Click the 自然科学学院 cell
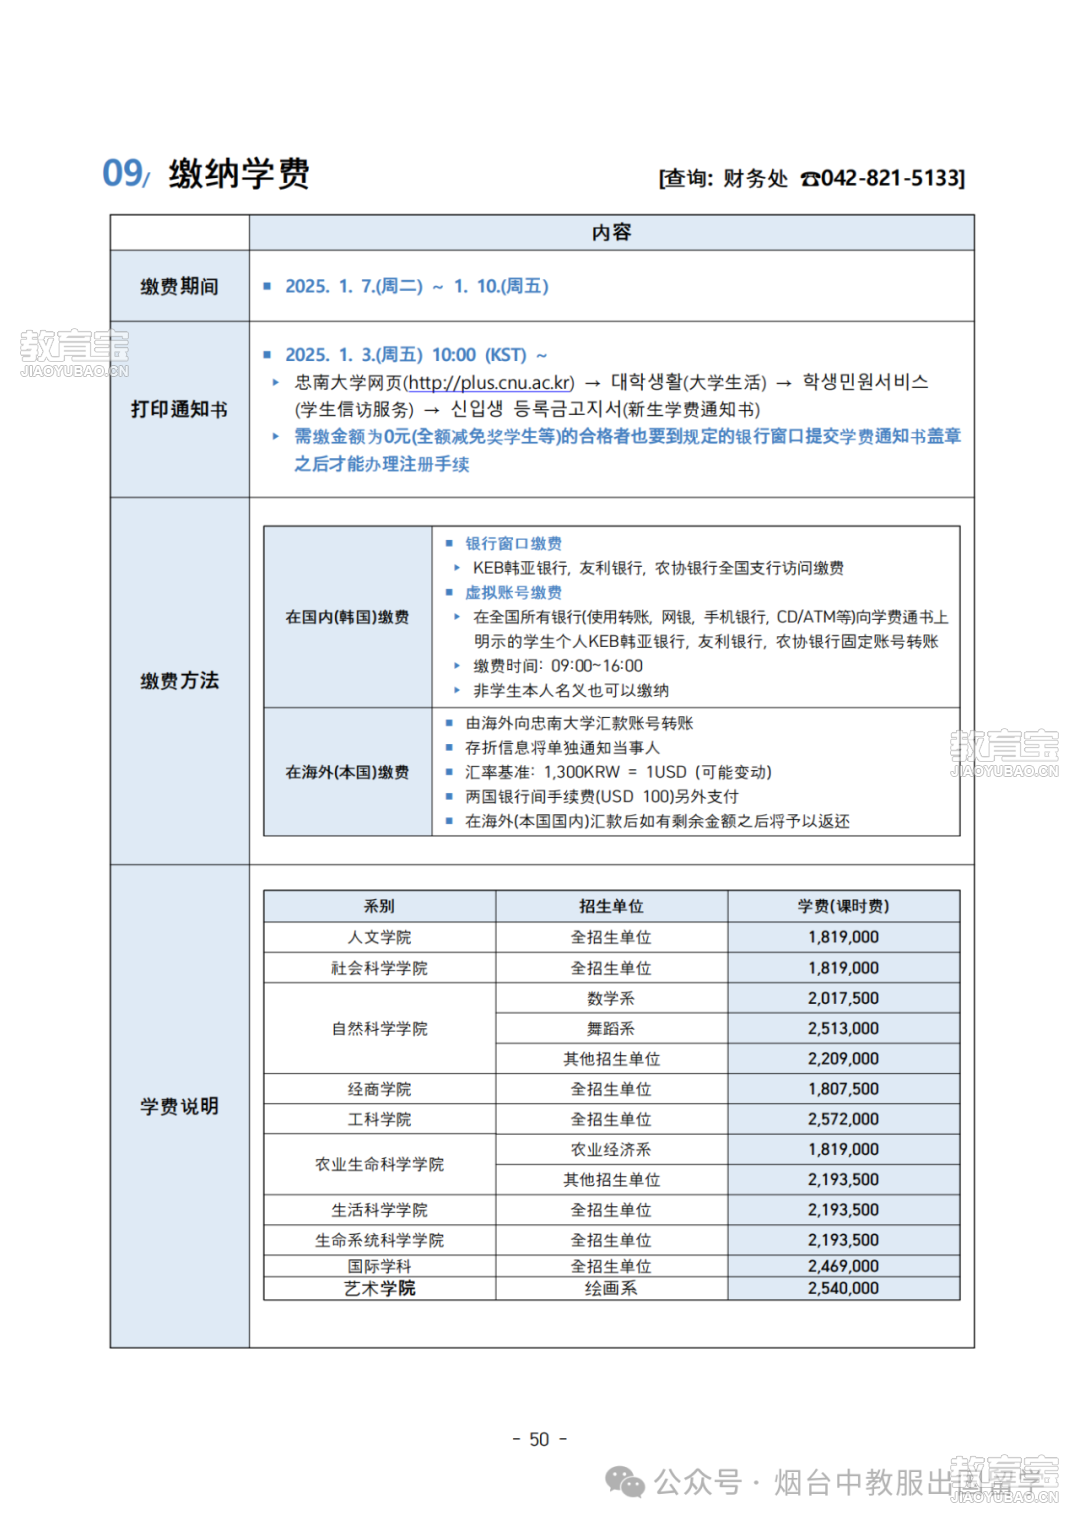Screen dimensions: 1080x1526 coord(380,1028)
